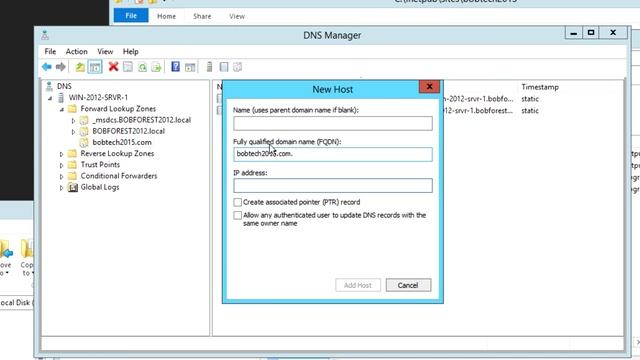The height and width of the screenshot is (360, 640).
Task: Click the Cancel button in New Host
Action: click(408, 285)
